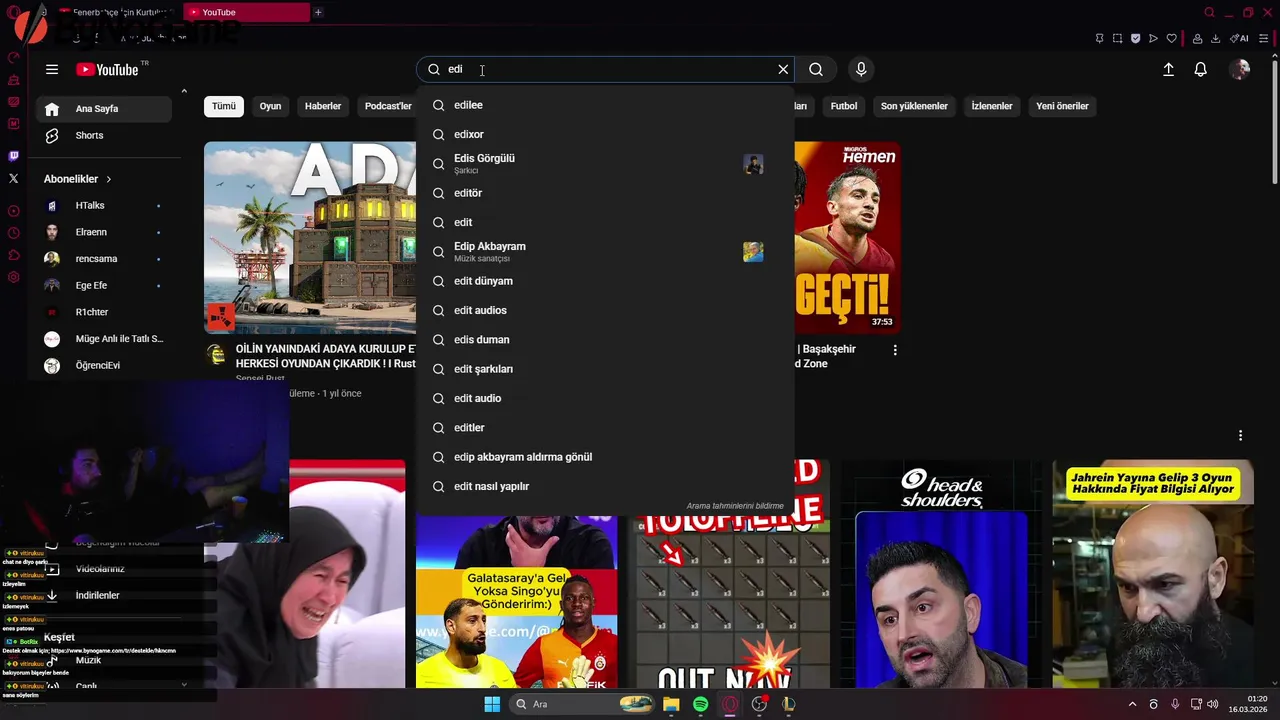Click the snapshot selection icon in toolbar

click(1117, 39)
